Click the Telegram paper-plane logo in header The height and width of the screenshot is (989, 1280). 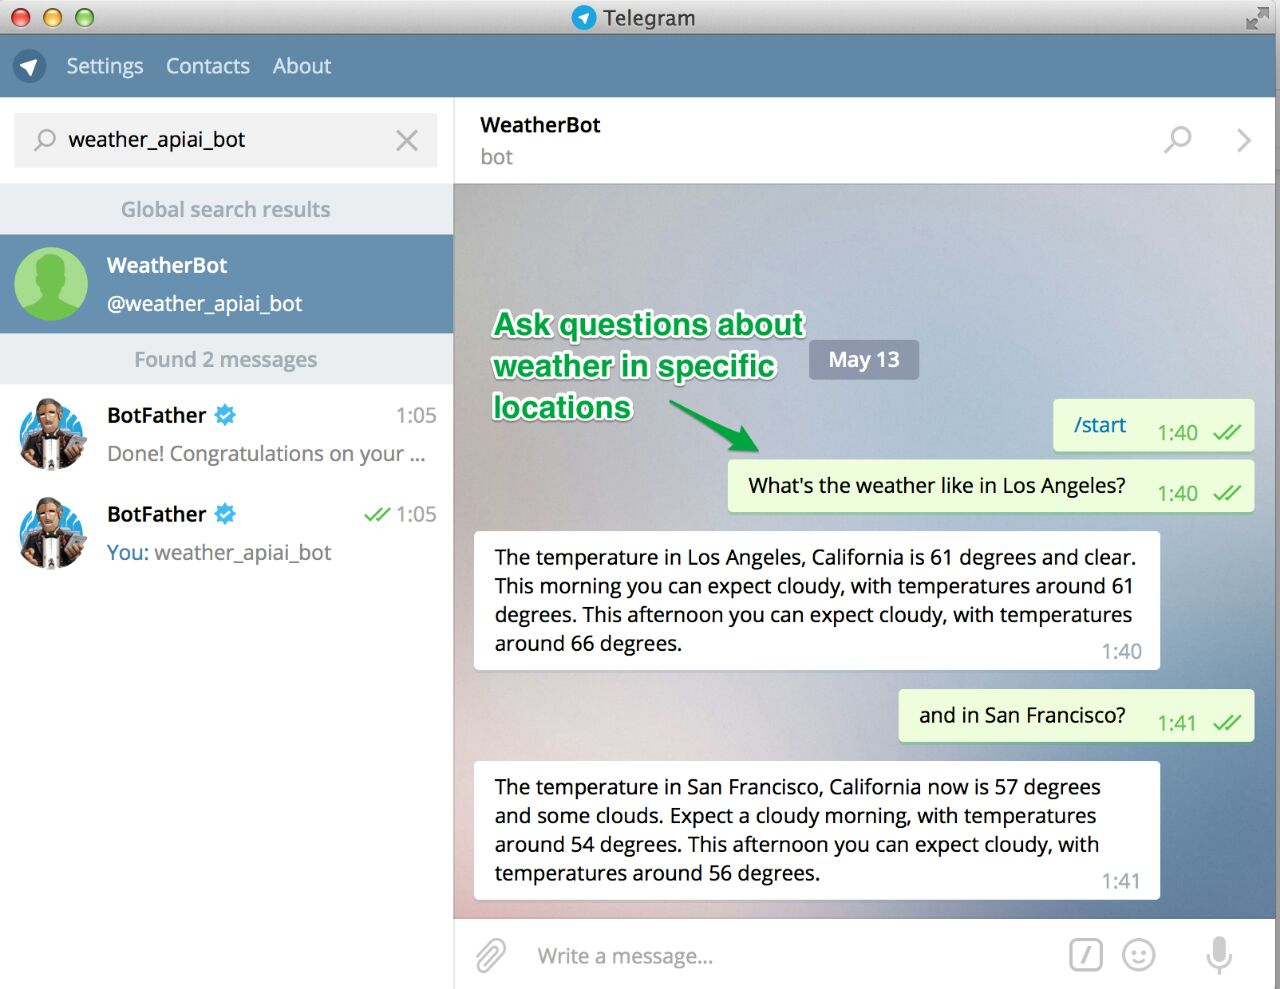pyautogui.click(x=29, y=67)
